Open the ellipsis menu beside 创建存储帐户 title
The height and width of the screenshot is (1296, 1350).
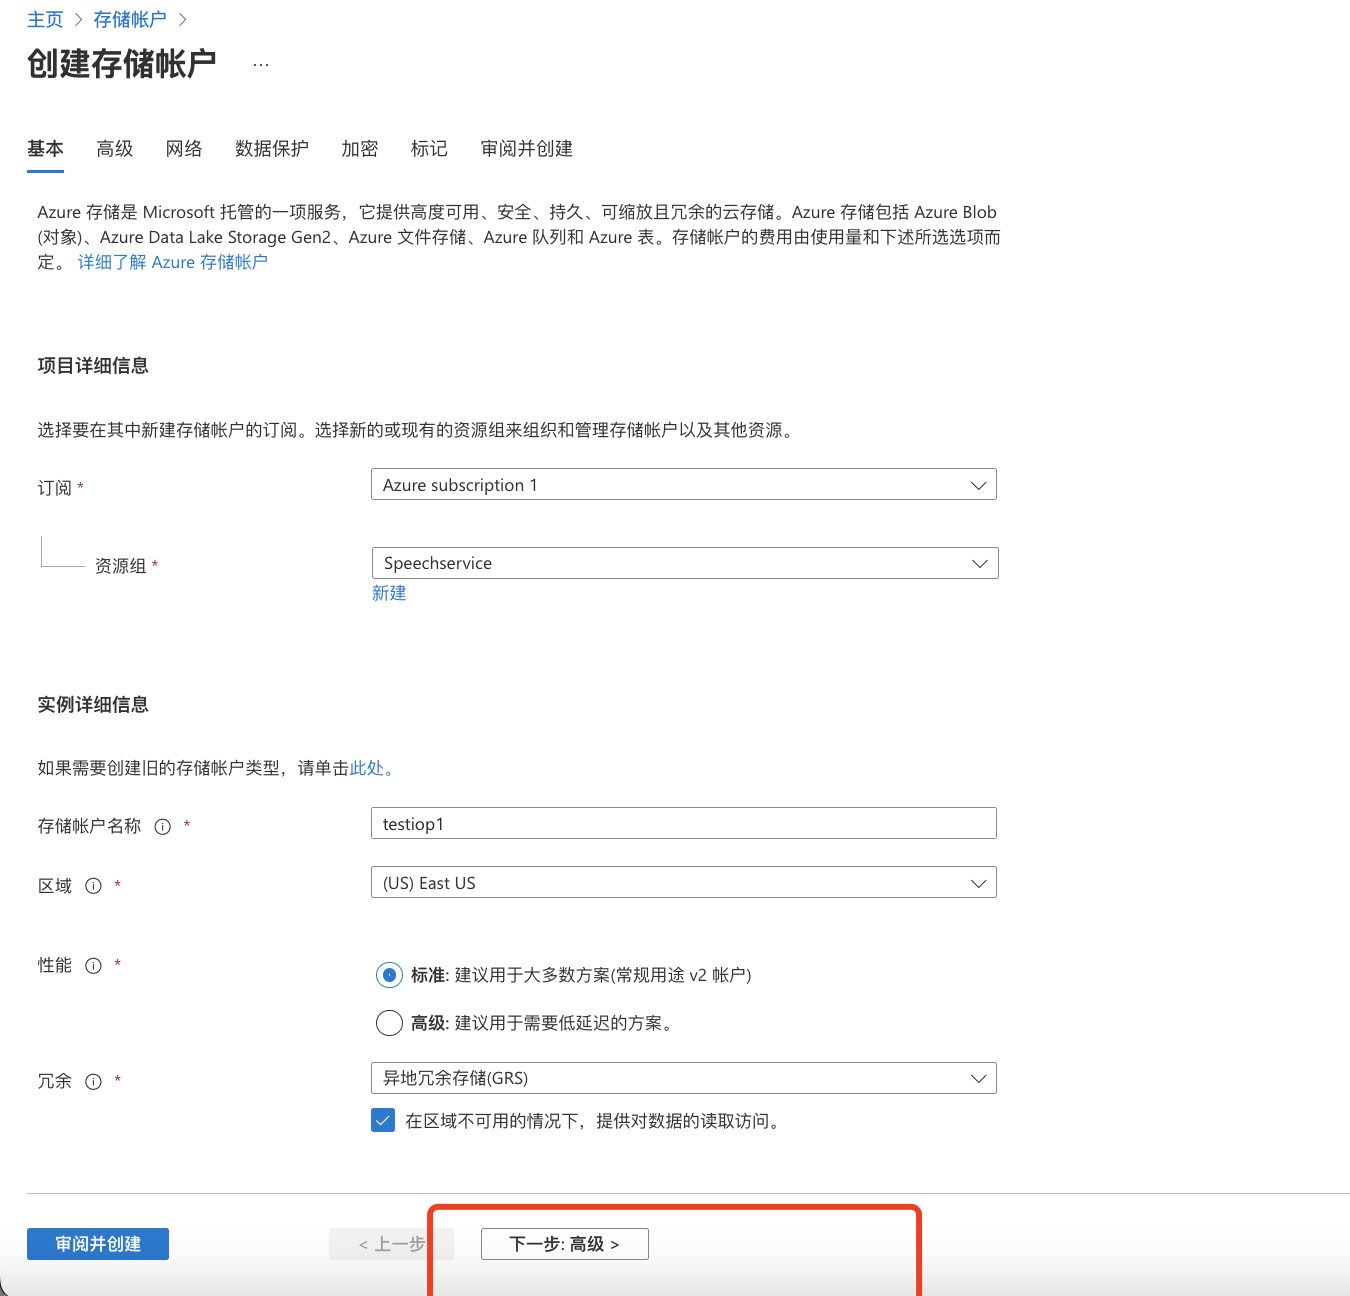click(x=261, y=65)
